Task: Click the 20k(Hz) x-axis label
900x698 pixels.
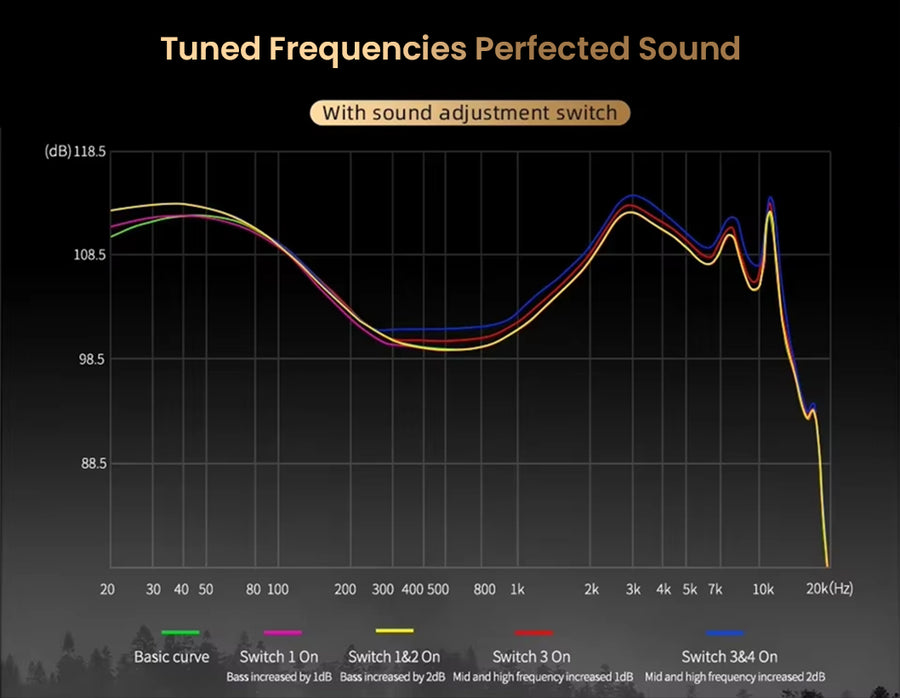Action: pos(830,589)
